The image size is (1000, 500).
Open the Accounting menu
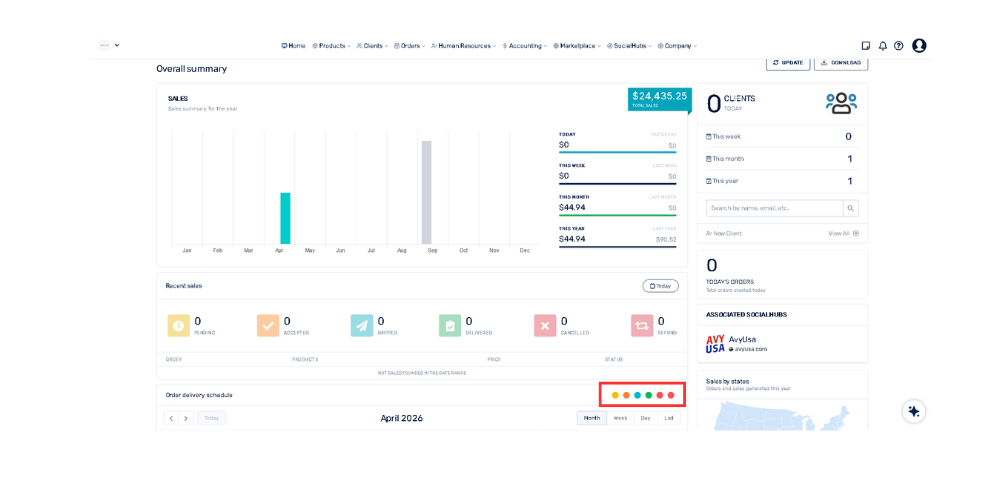click(525, 46)
